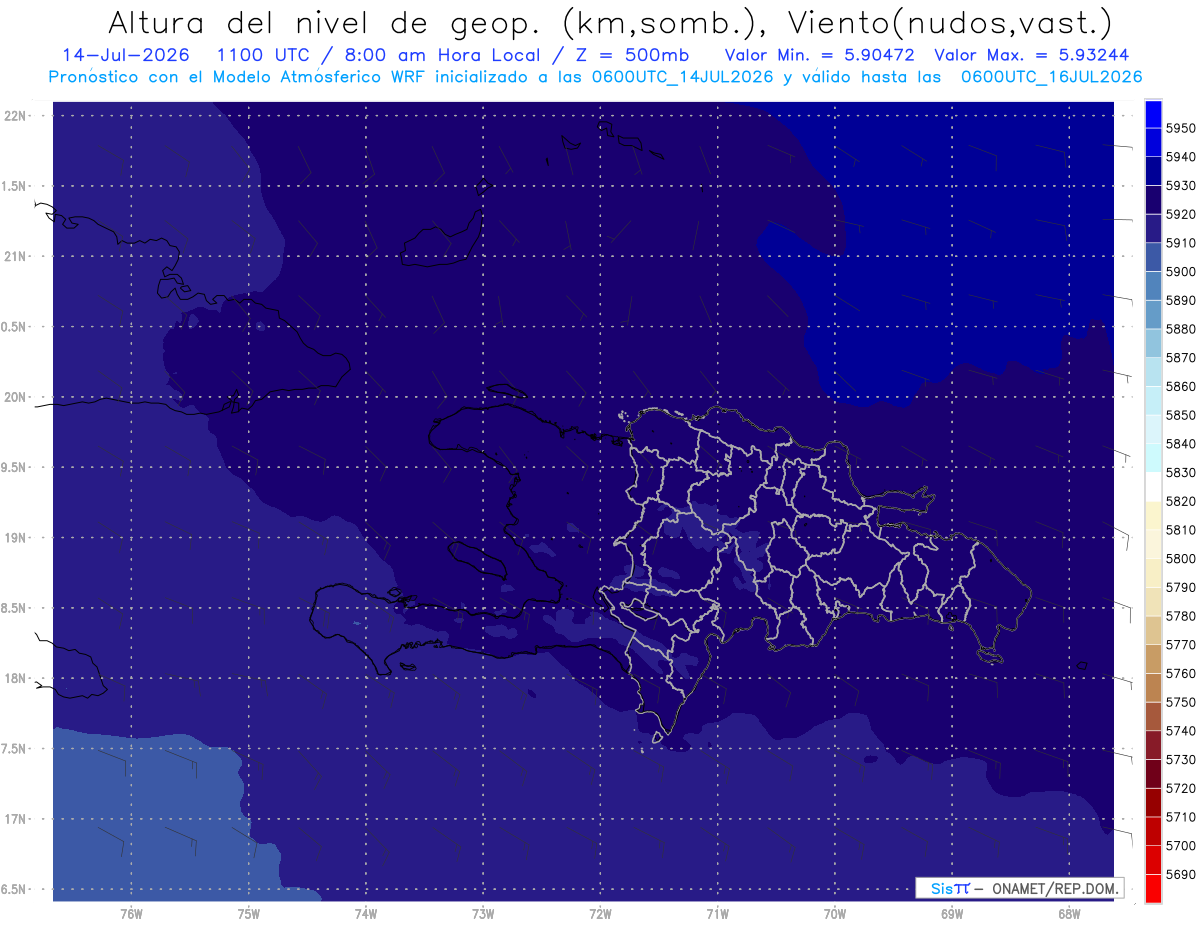
Task: Click the 71W longitude label
Action: pos(717,912)
